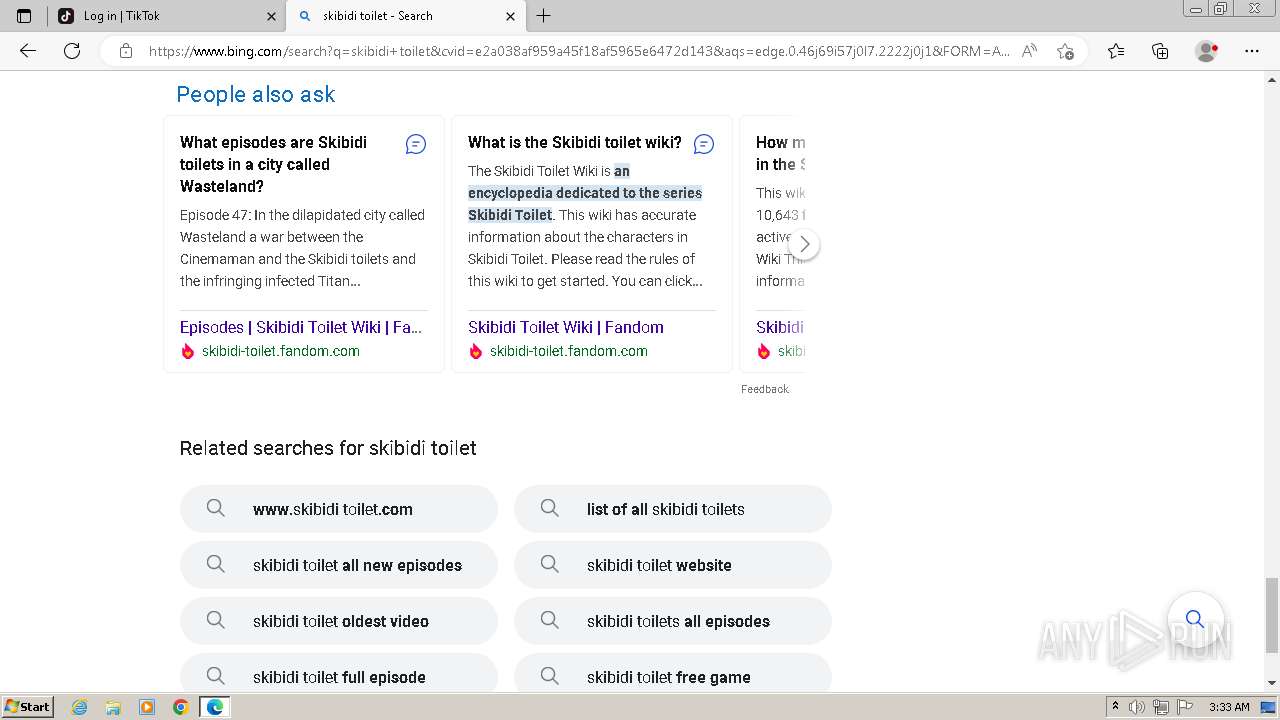Open the browser profile menu
This screenshot has width=1280, height=720.
(1207, 51)
